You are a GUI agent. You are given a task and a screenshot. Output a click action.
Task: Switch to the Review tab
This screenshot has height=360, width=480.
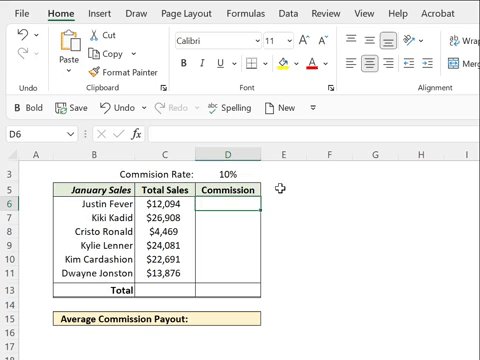pos(326,14)
